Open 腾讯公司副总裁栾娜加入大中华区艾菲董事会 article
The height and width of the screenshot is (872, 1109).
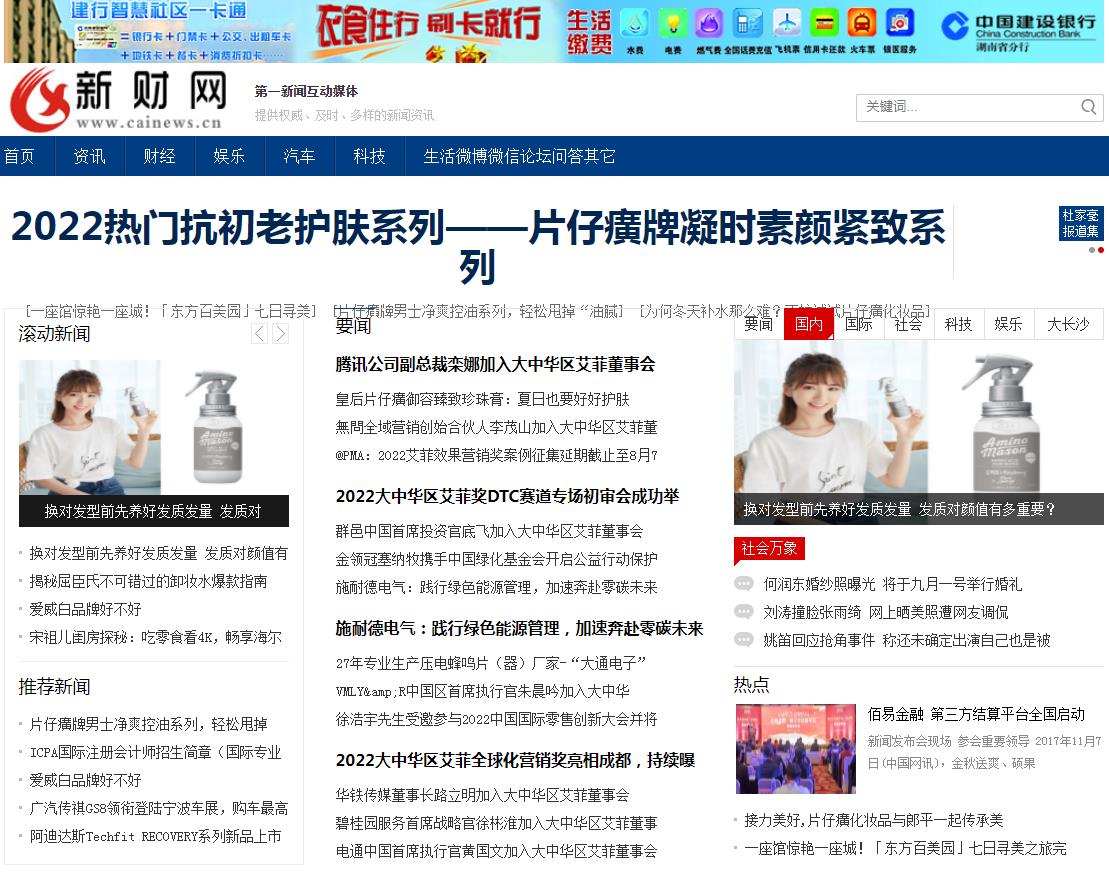[495, 364]
